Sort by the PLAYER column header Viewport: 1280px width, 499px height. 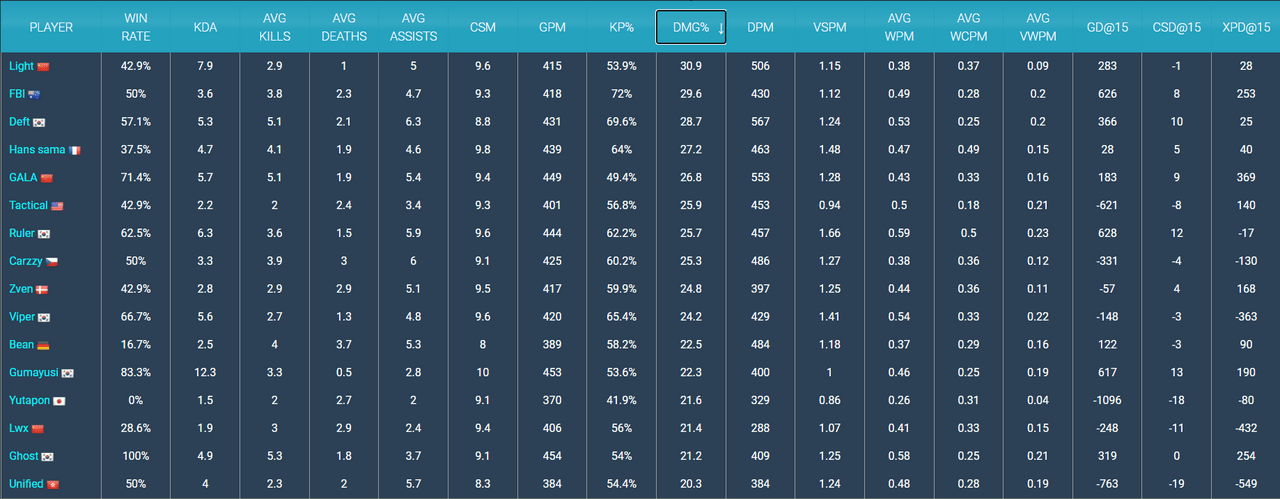[x=51, y=27]
